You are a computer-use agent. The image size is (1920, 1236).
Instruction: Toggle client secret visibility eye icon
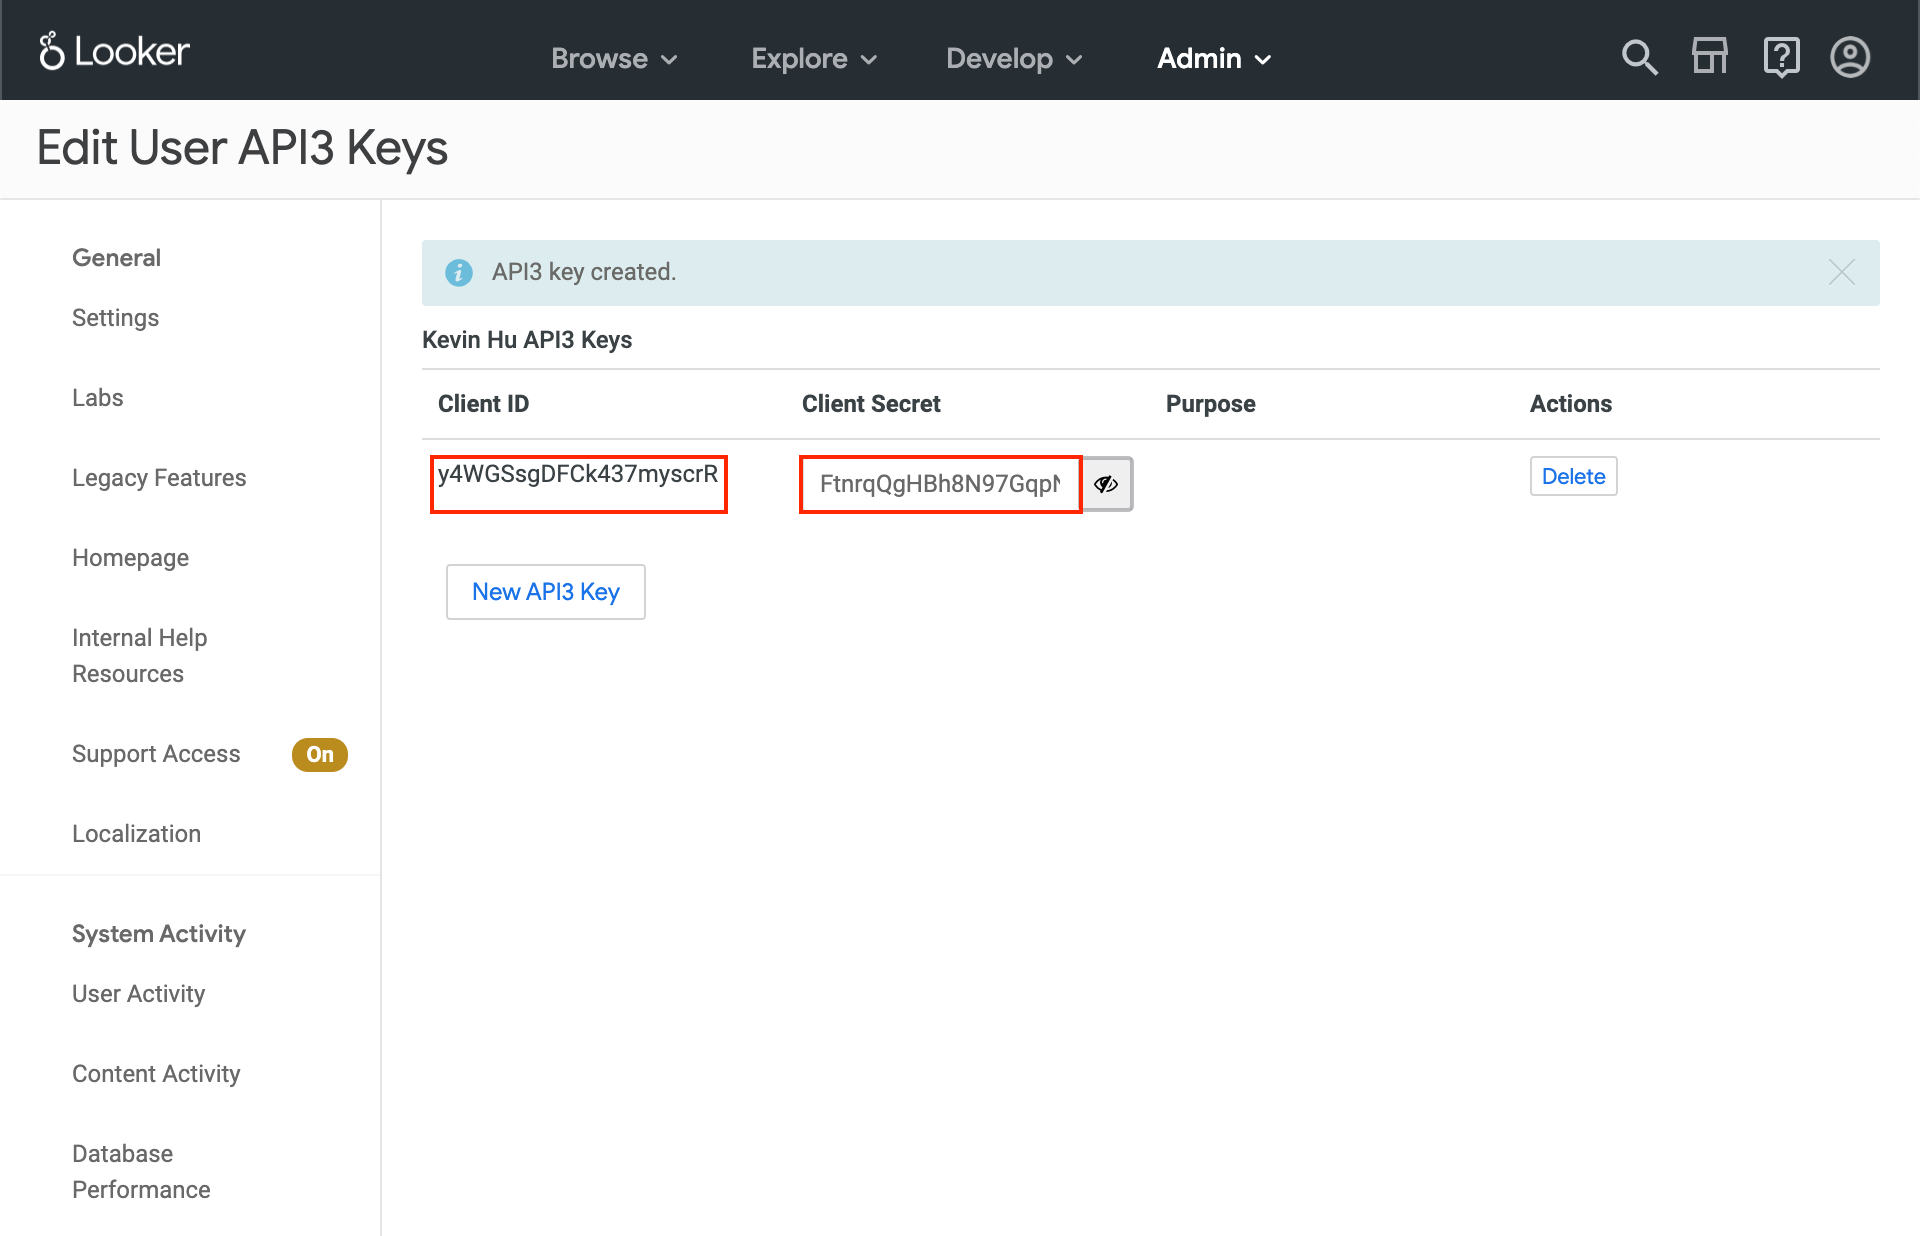[1106, 484]
